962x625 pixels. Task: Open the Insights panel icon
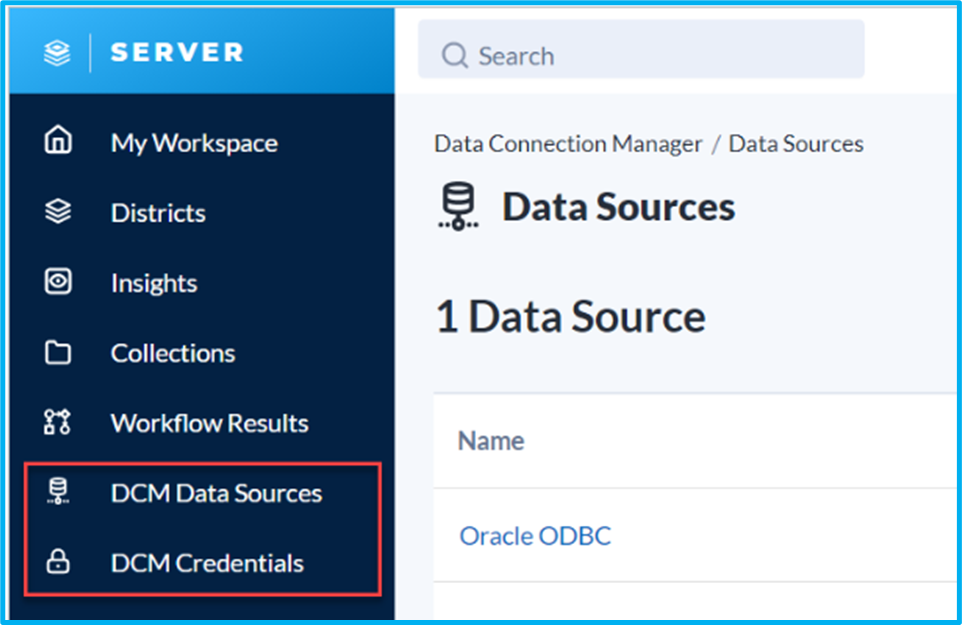pos(58,282)
